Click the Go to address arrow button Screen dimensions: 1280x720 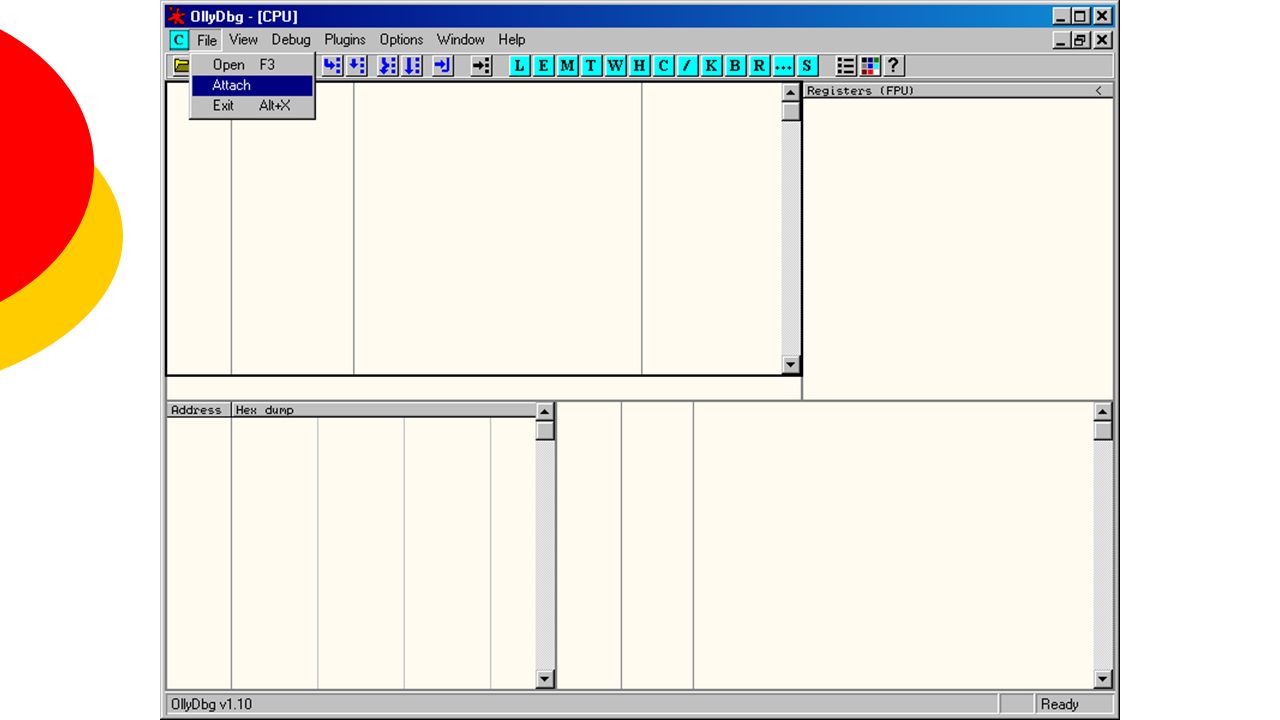[482, 66]
